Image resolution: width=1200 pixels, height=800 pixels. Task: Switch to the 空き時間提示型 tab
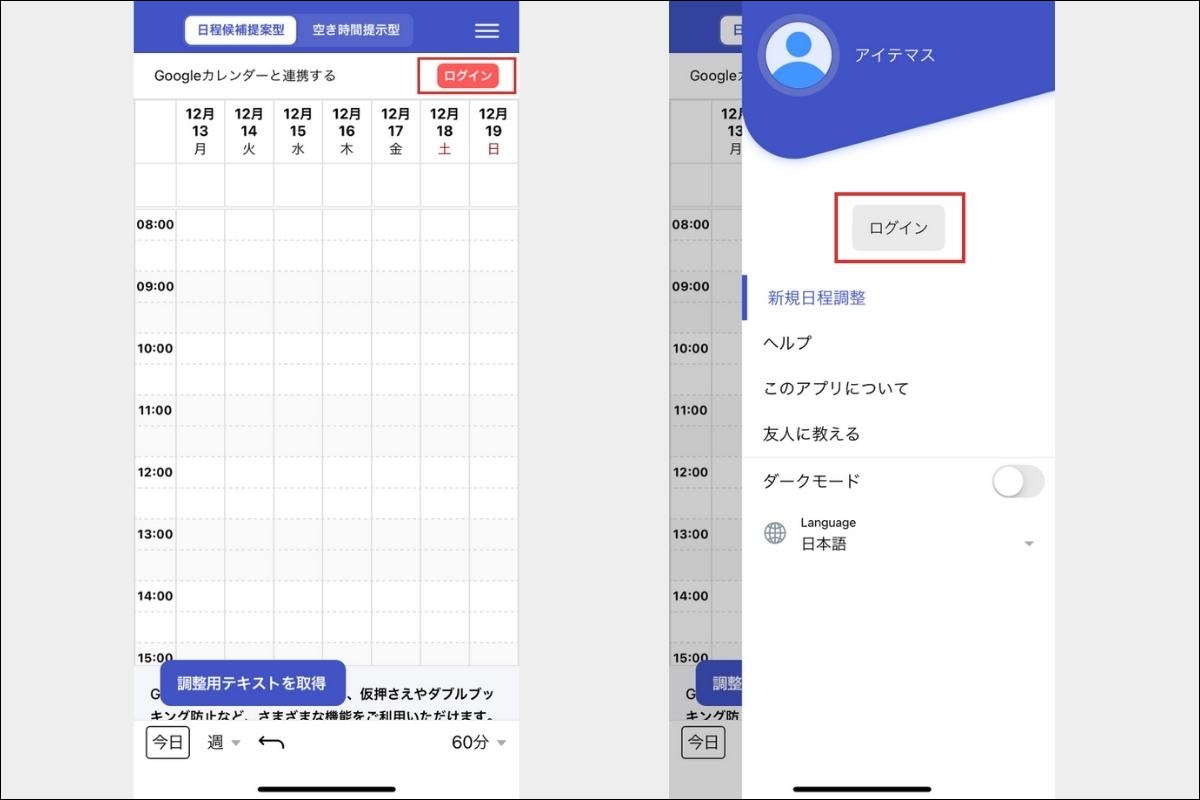coord(356,30)
